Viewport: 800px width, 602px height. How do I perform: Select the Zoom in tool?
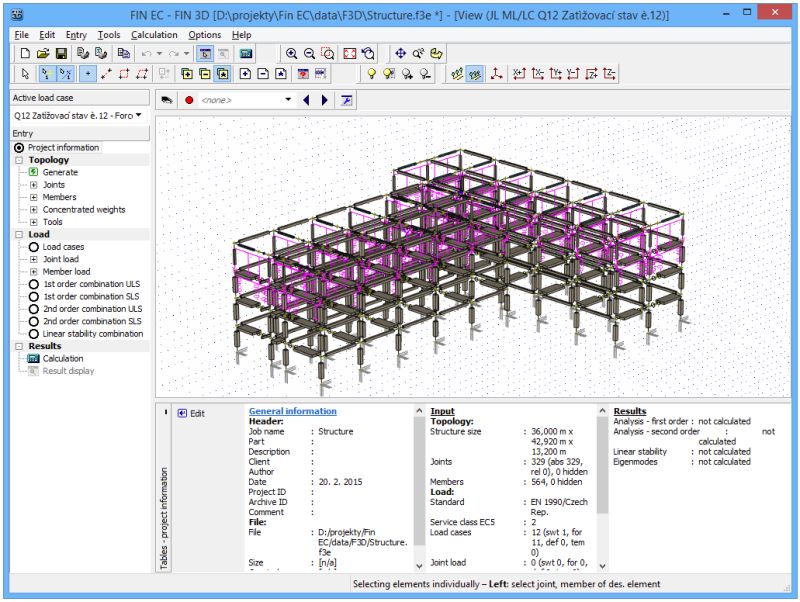[x=292, y=53]
